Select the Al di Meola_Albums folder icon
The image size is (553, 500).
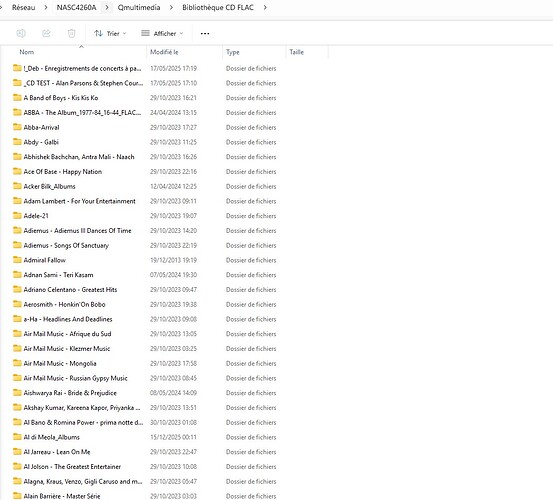click(x=17, y=437)
